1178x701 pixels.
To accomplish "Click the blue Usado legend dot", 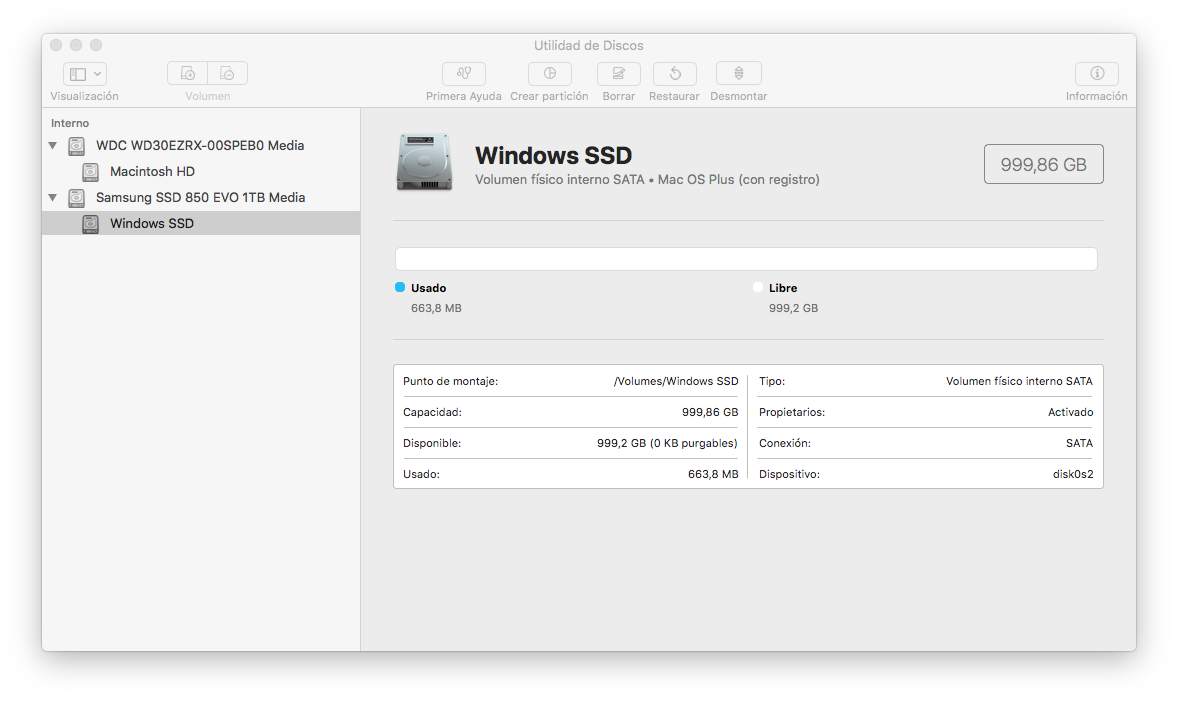I will pos(400,288).
